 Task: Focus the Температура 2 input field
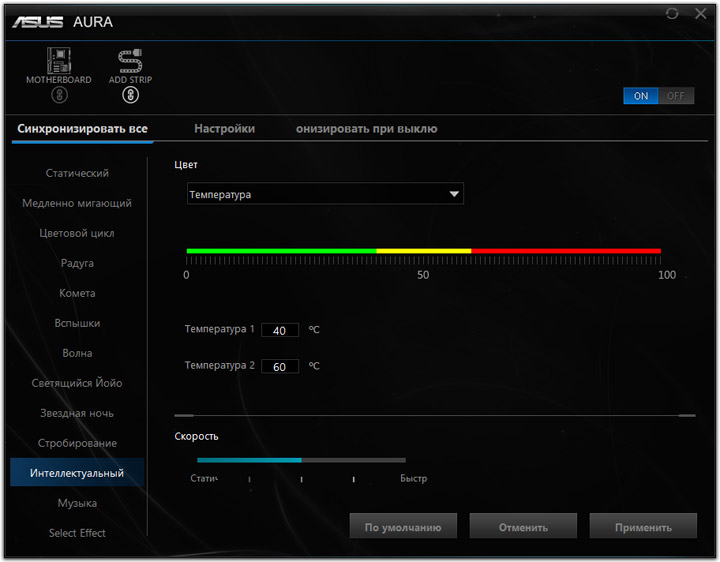pos(280,366)
